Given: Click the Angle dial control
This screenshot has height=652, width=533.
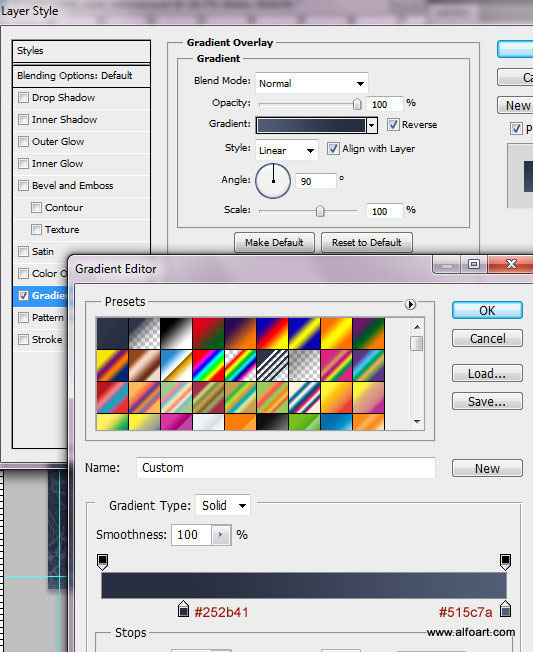Looking at the screenshot, I should coord(273,181).
